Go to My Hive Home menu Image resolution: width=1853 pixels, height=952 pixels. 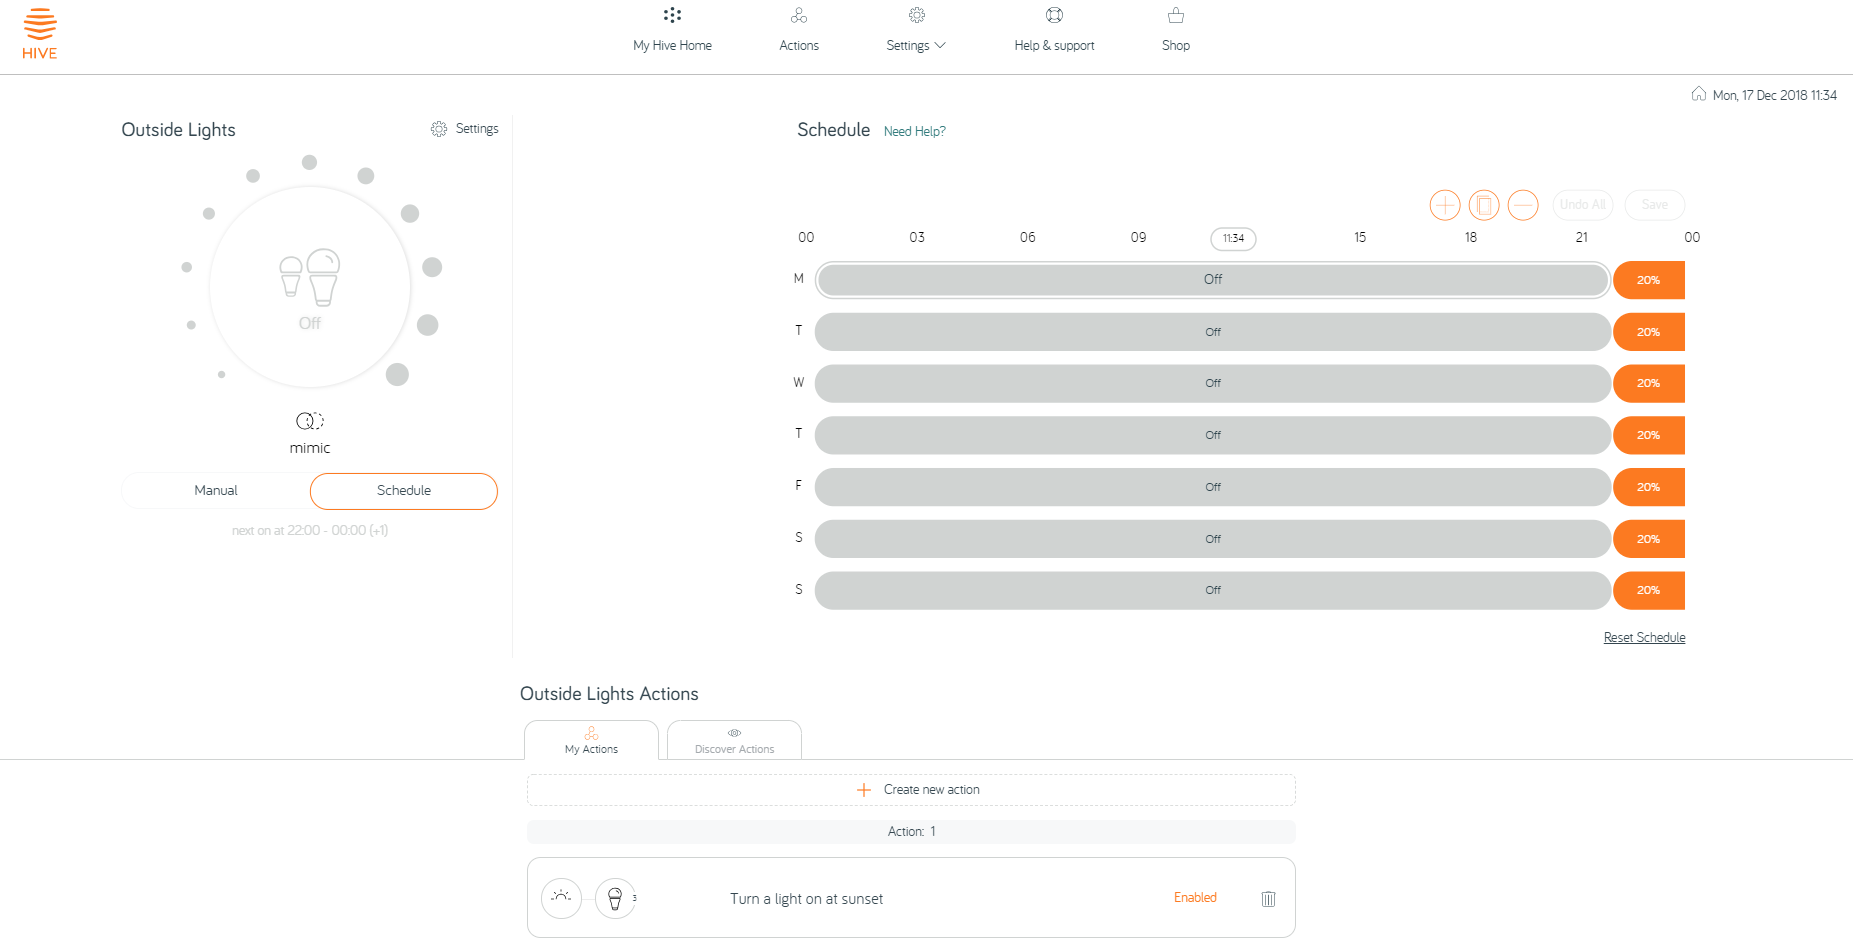tap(672, 30)
